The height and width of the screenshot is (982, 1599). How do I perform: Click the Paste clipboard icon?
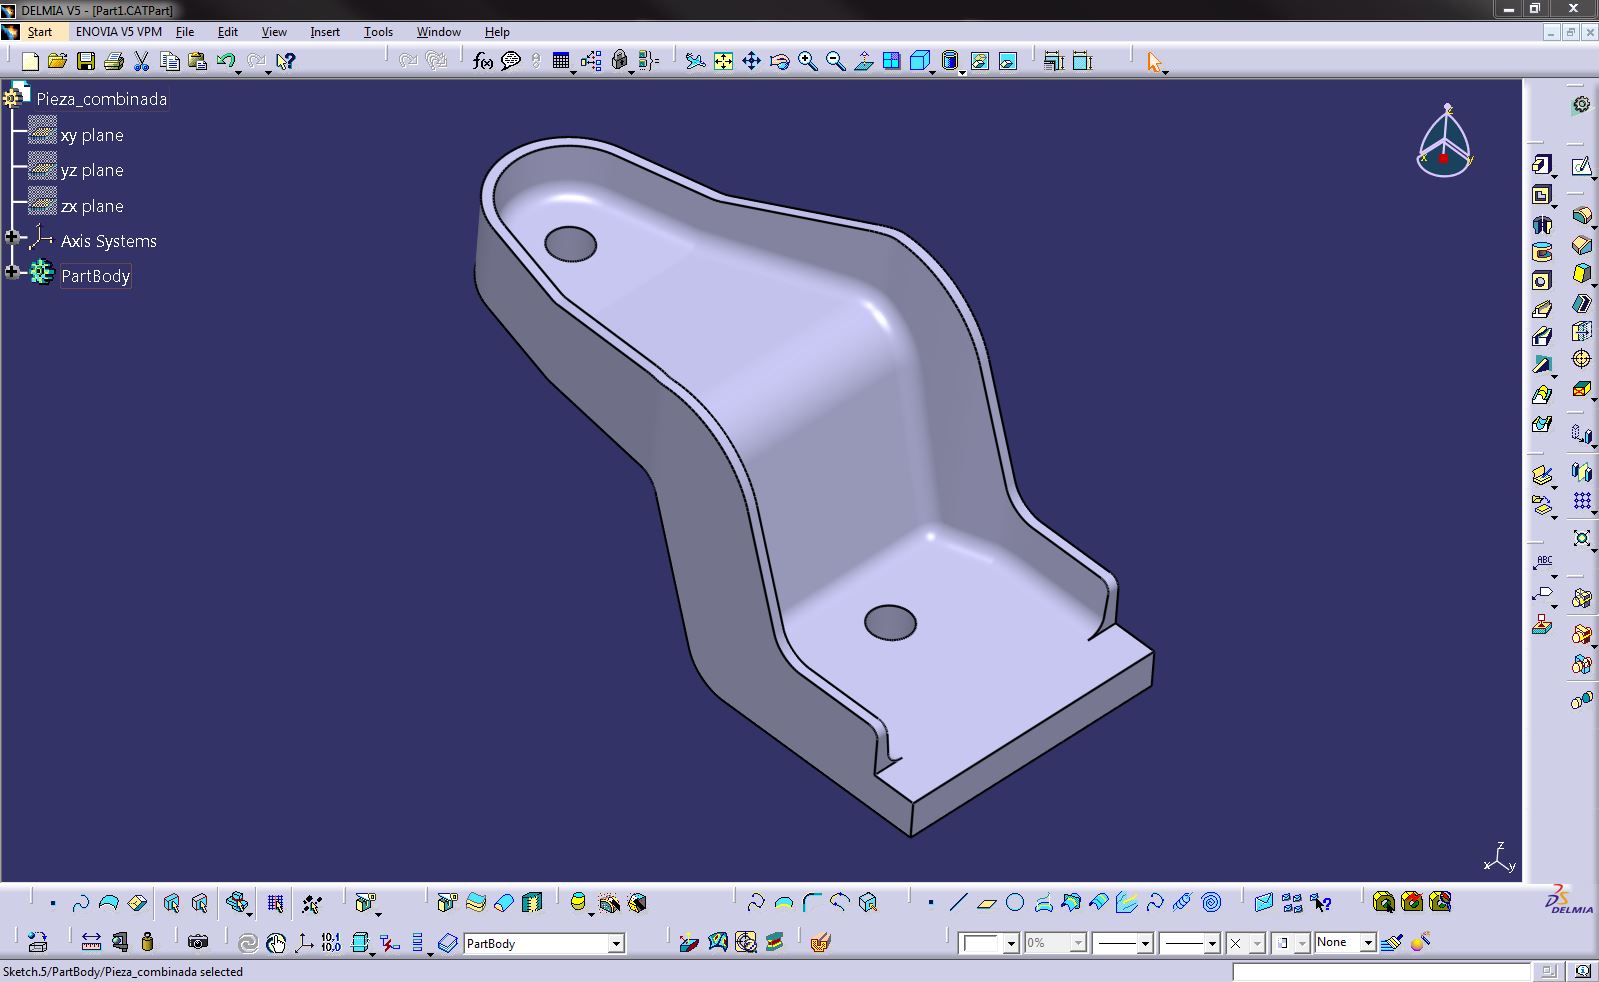coord(198,61)
